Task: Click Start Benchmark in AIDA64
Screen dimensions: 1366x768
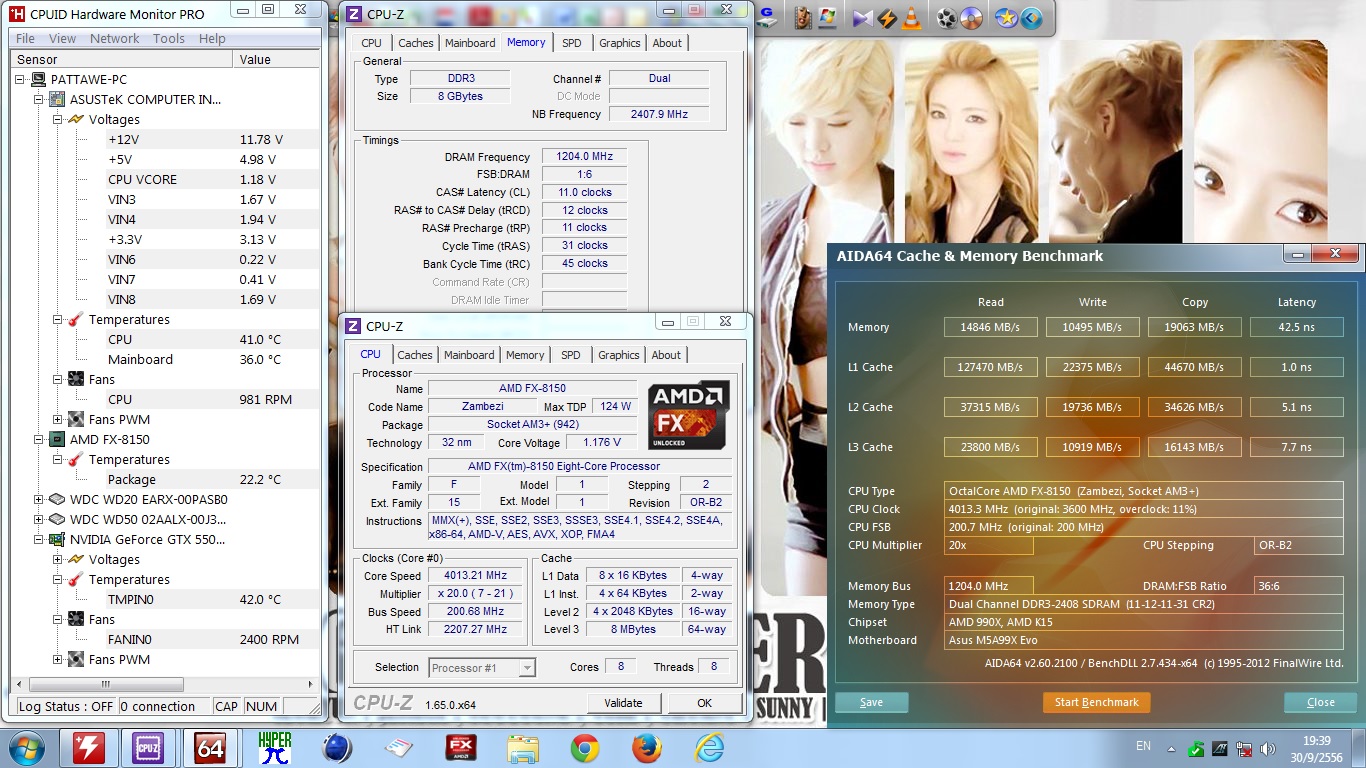Action: [x=1096, y=702]
